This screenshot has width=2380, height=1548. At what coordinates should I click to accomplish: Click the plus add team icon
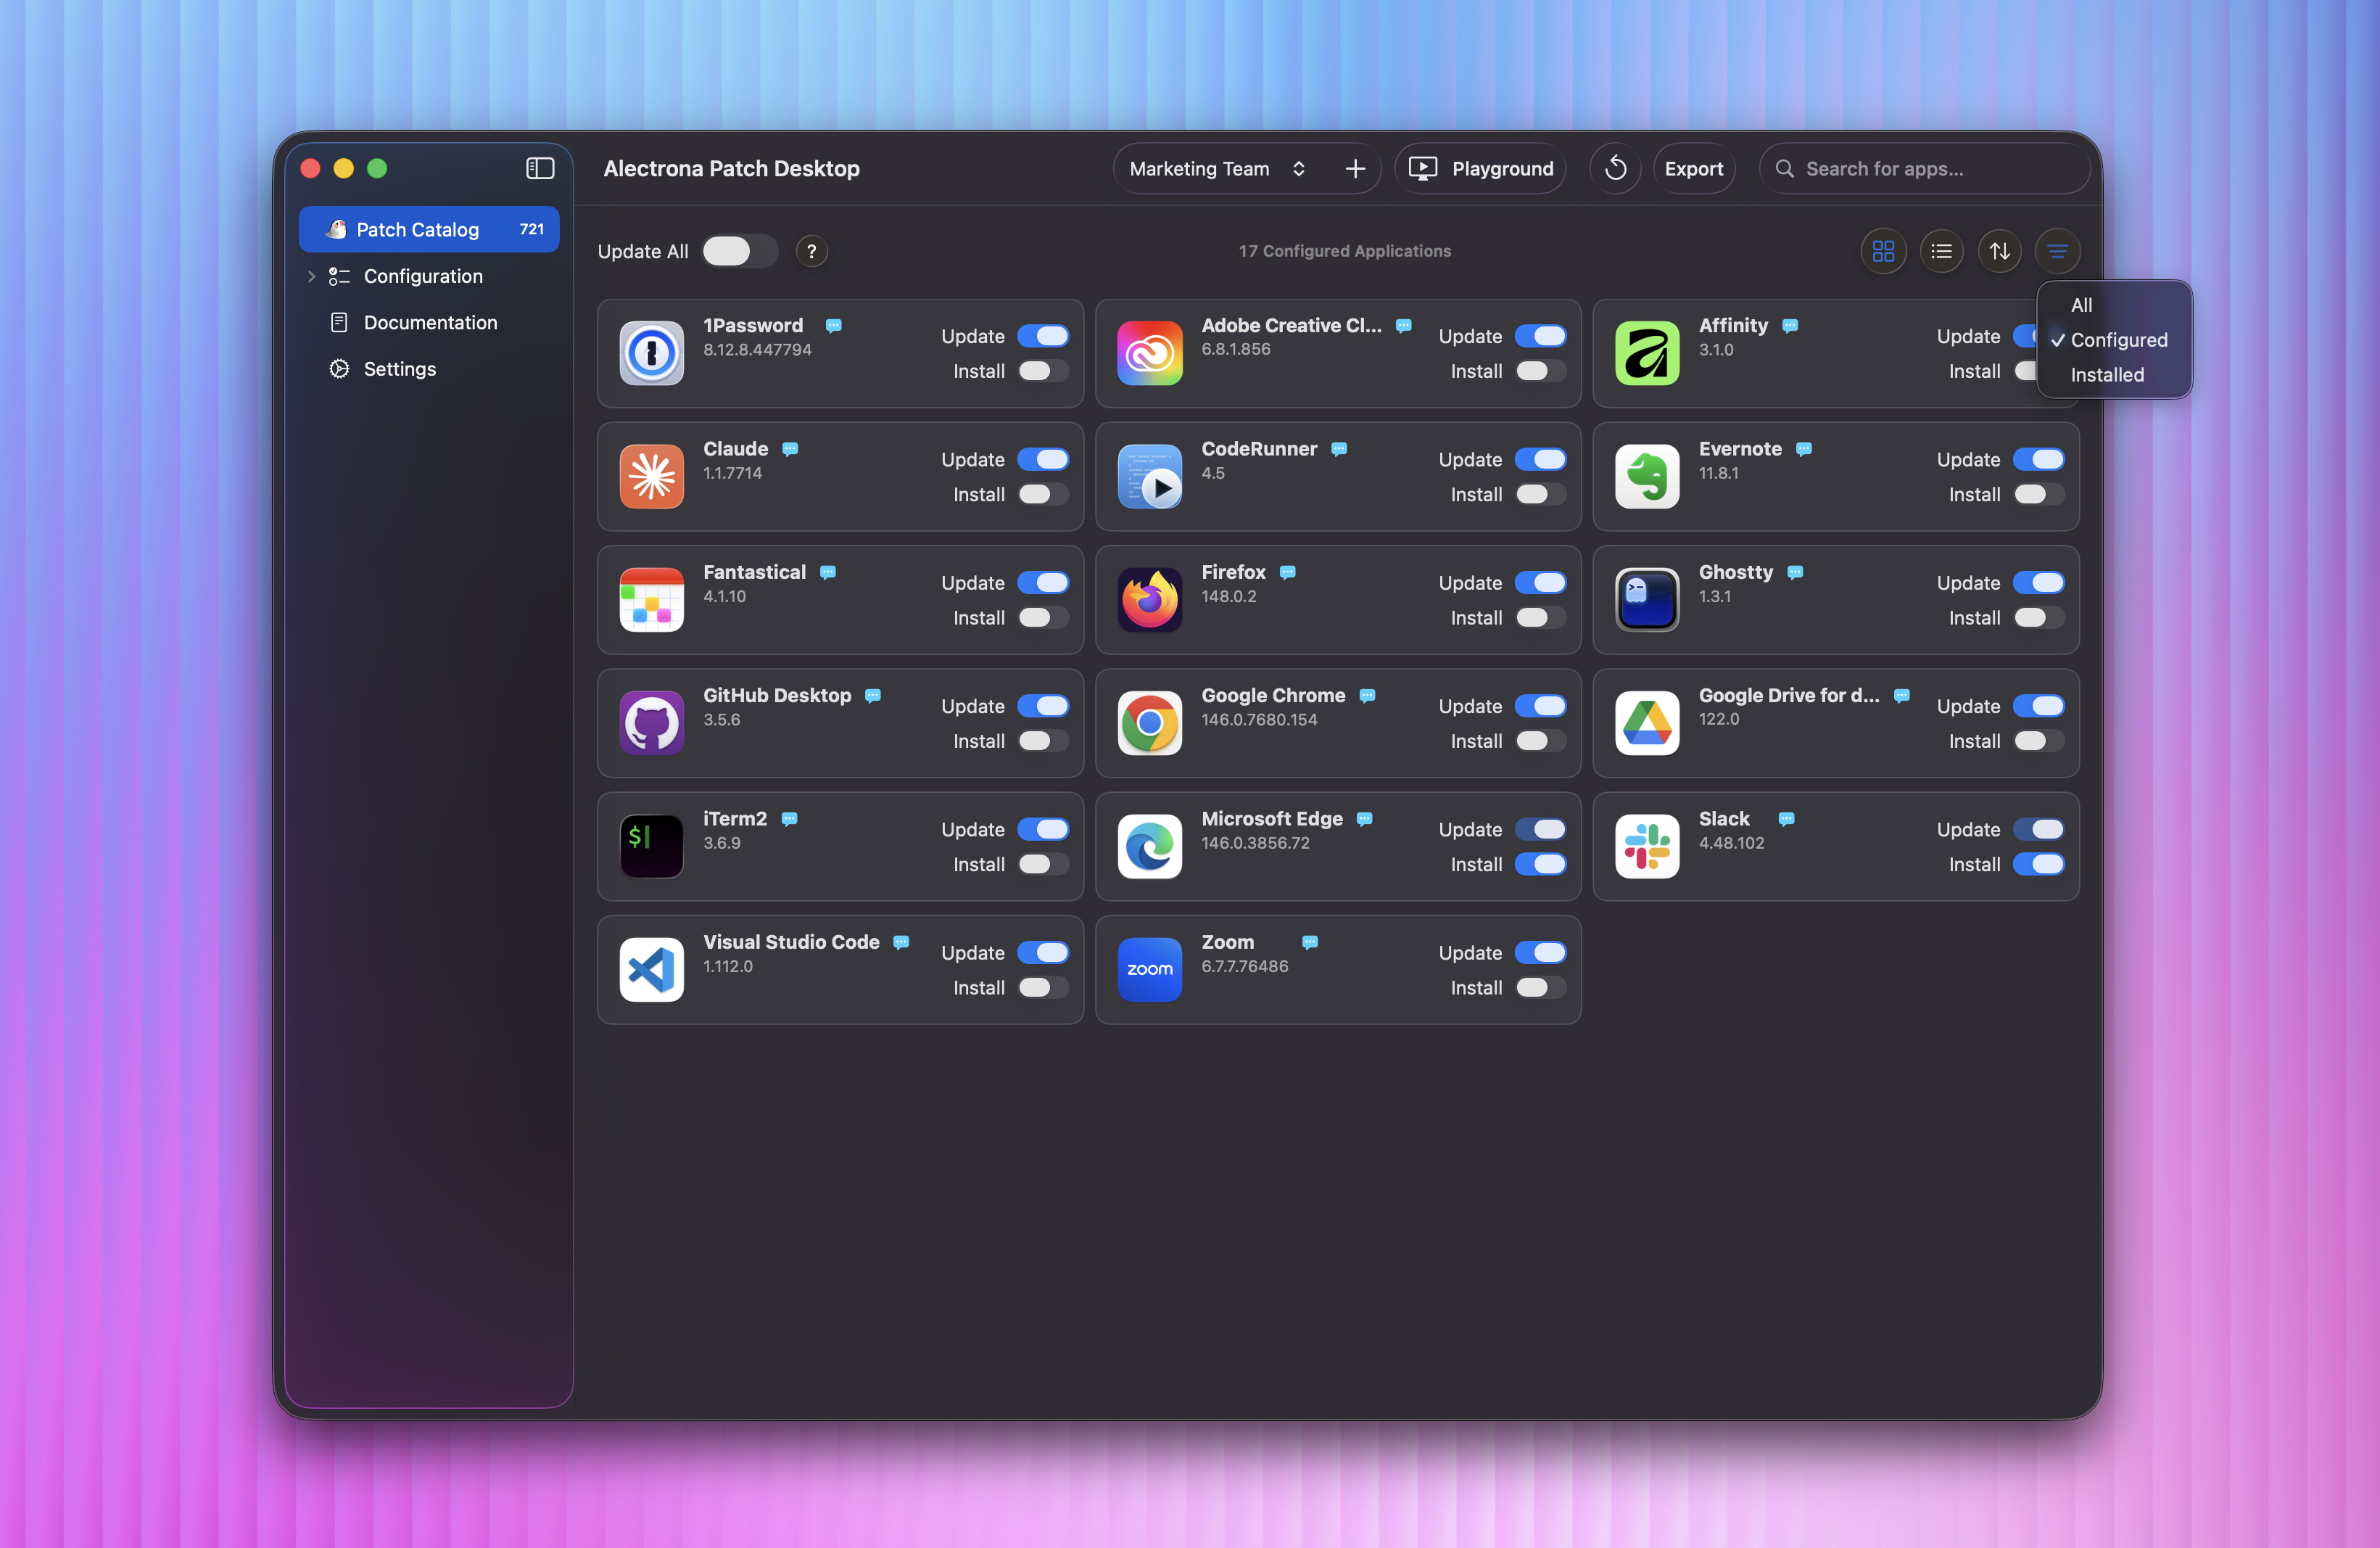[1355, 169]
